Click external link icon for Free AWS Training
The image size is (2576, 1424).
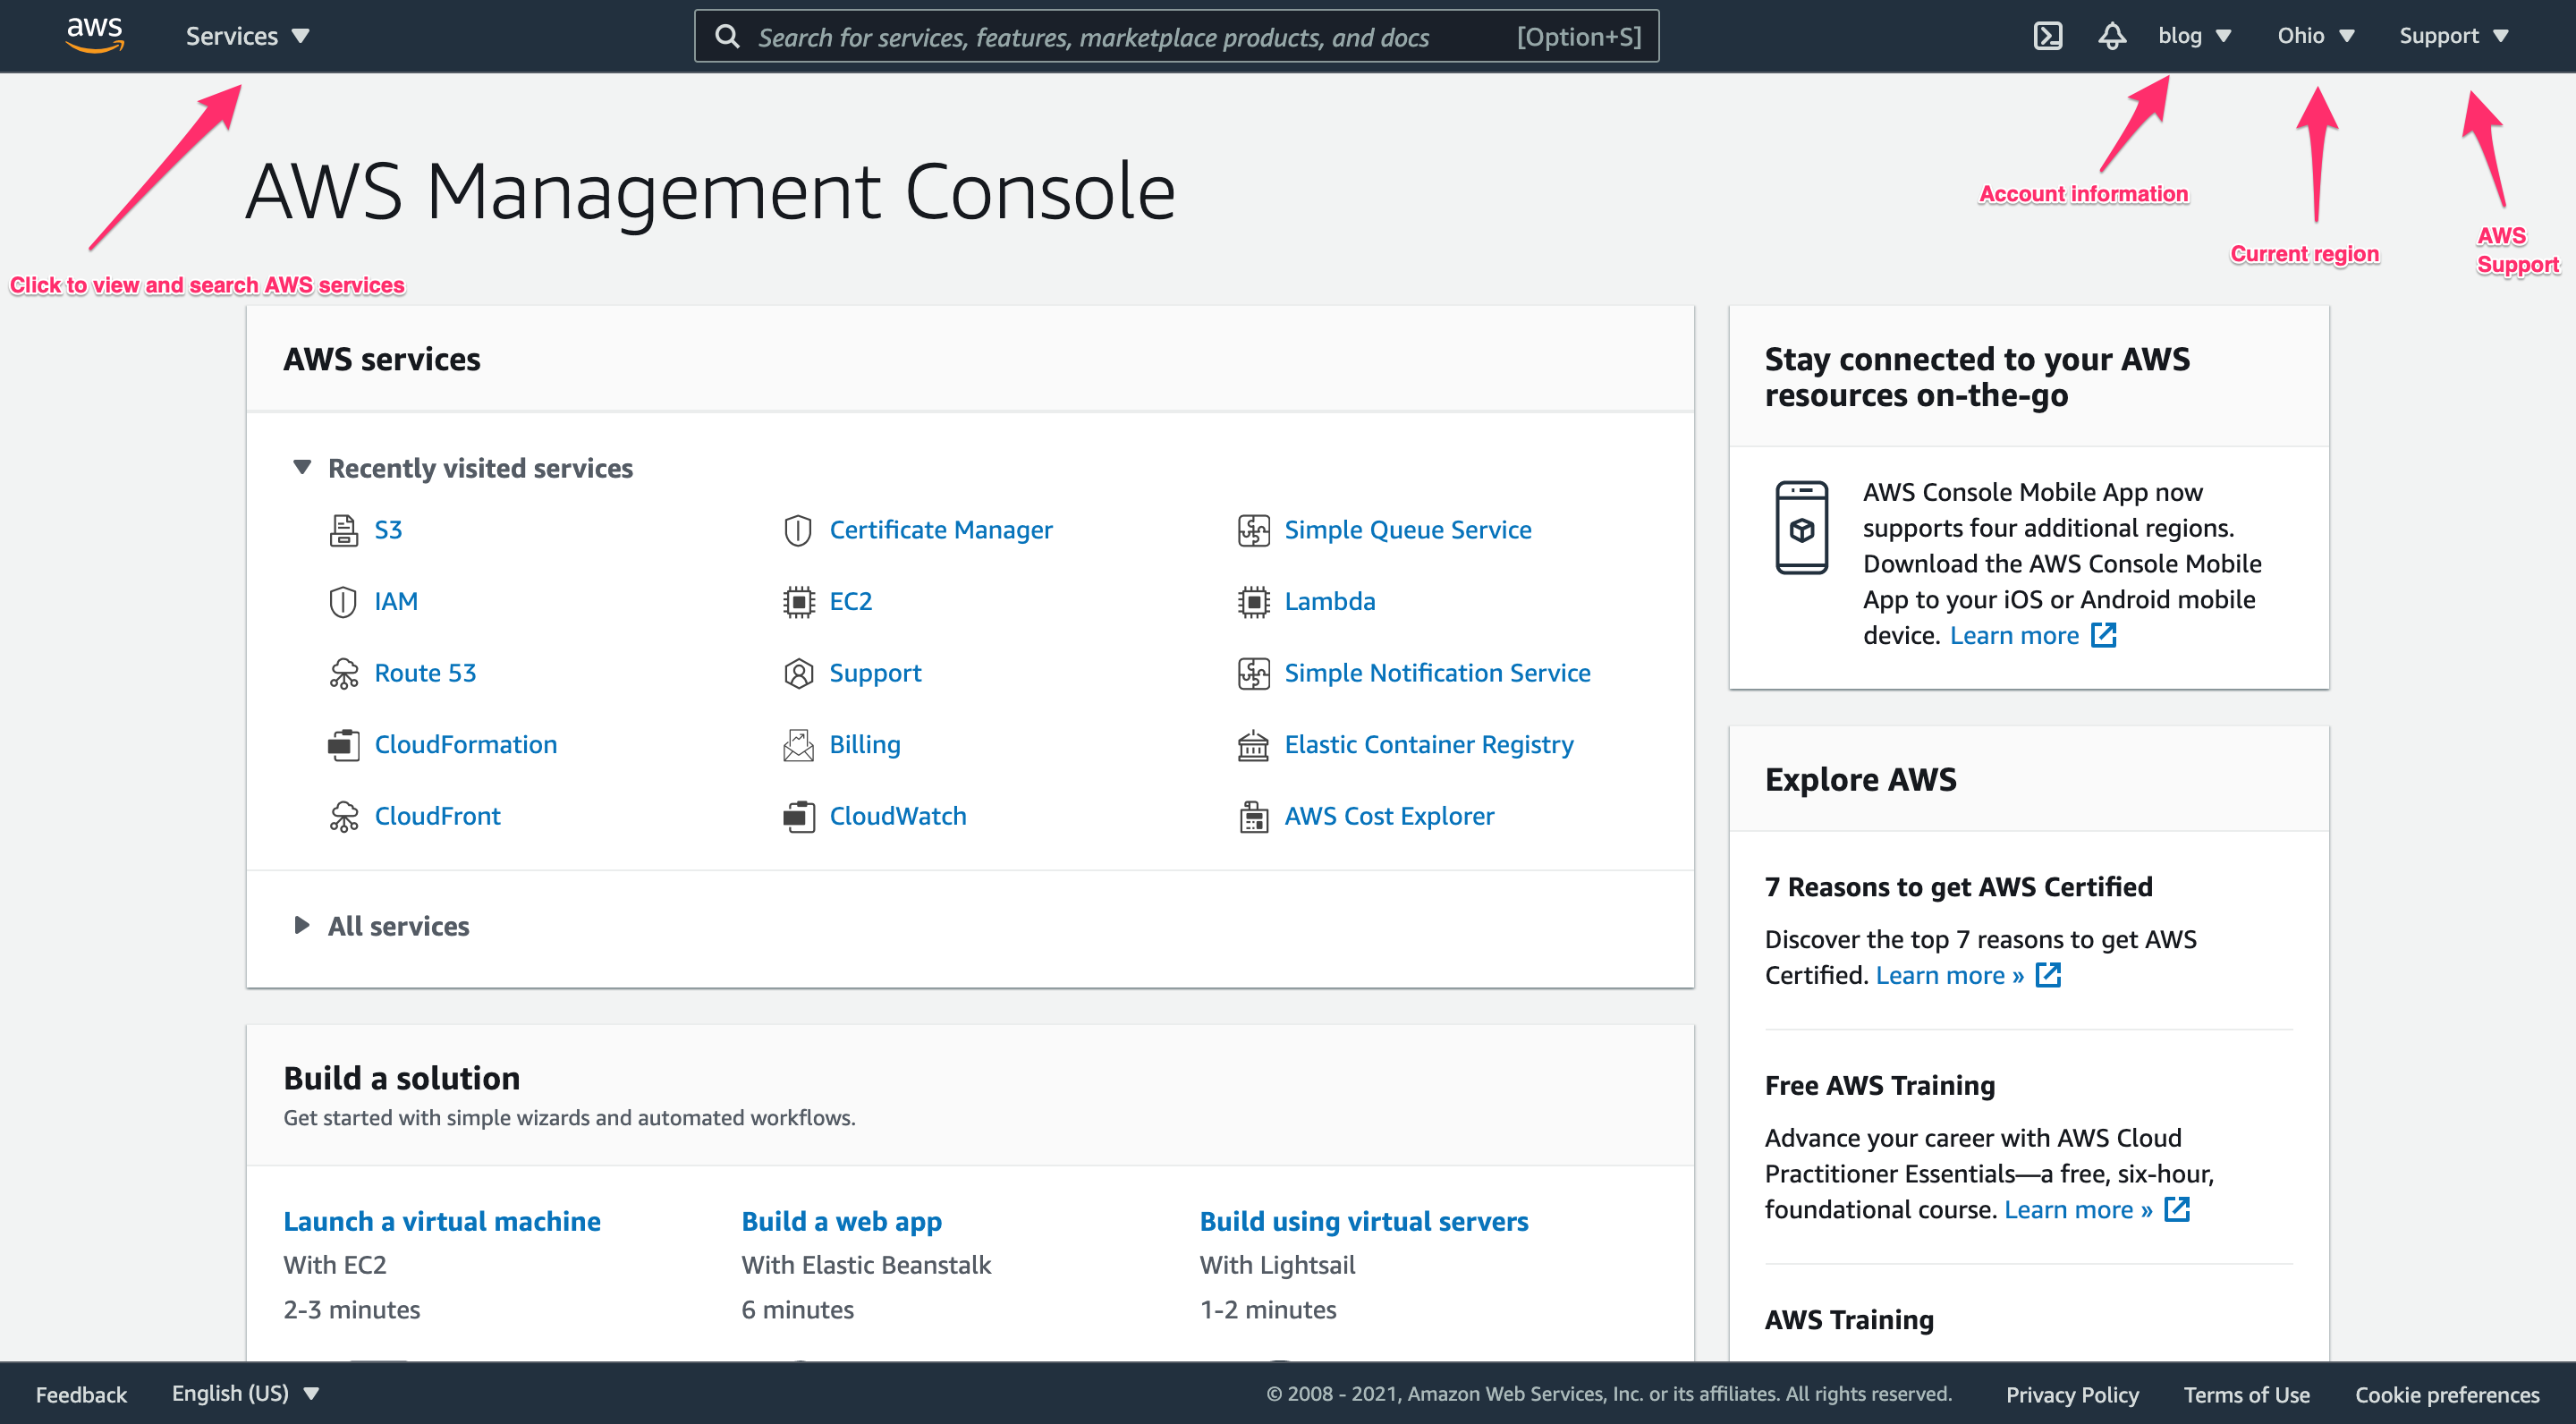tap(2177, 1209)
